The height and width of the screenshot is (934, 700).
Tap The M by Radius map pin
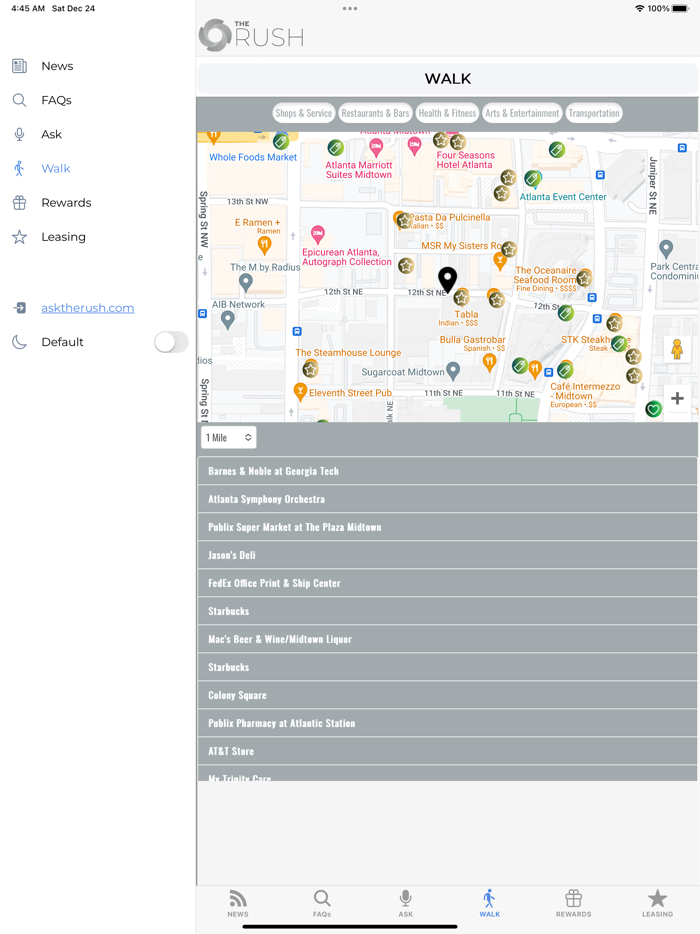coord(245,283)
